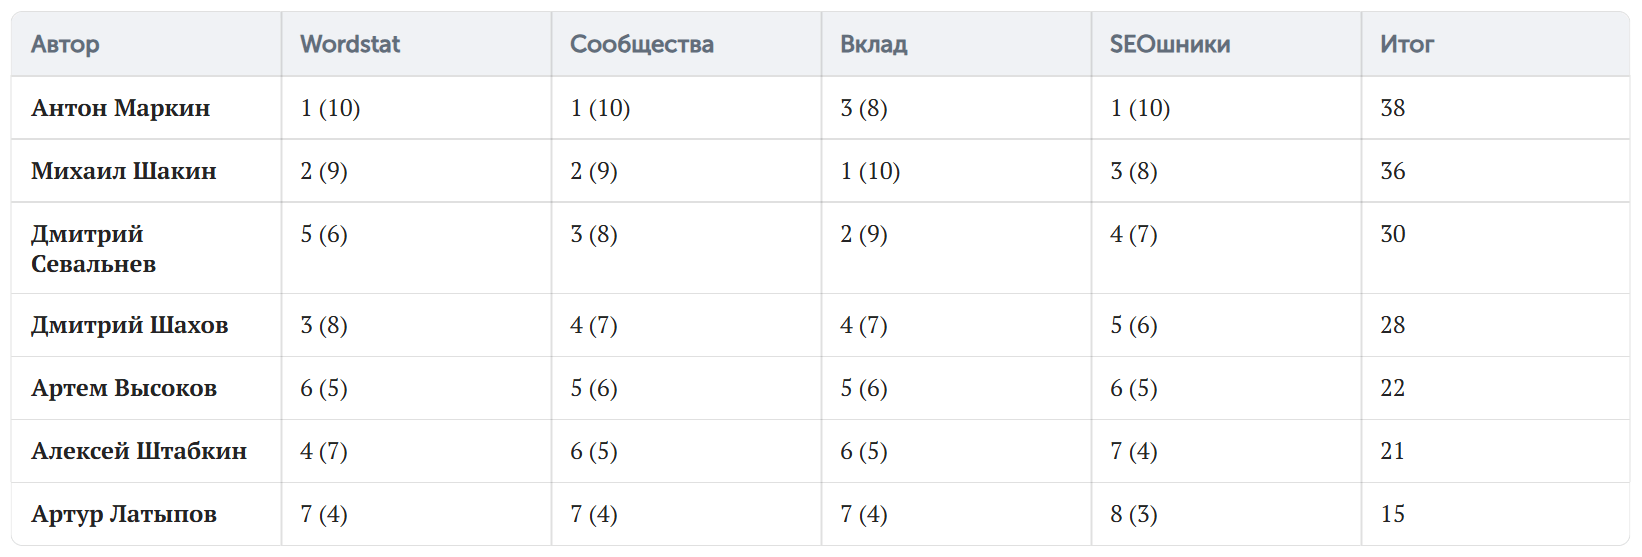Select Алексей Штабкин's total score 21

1393,451
